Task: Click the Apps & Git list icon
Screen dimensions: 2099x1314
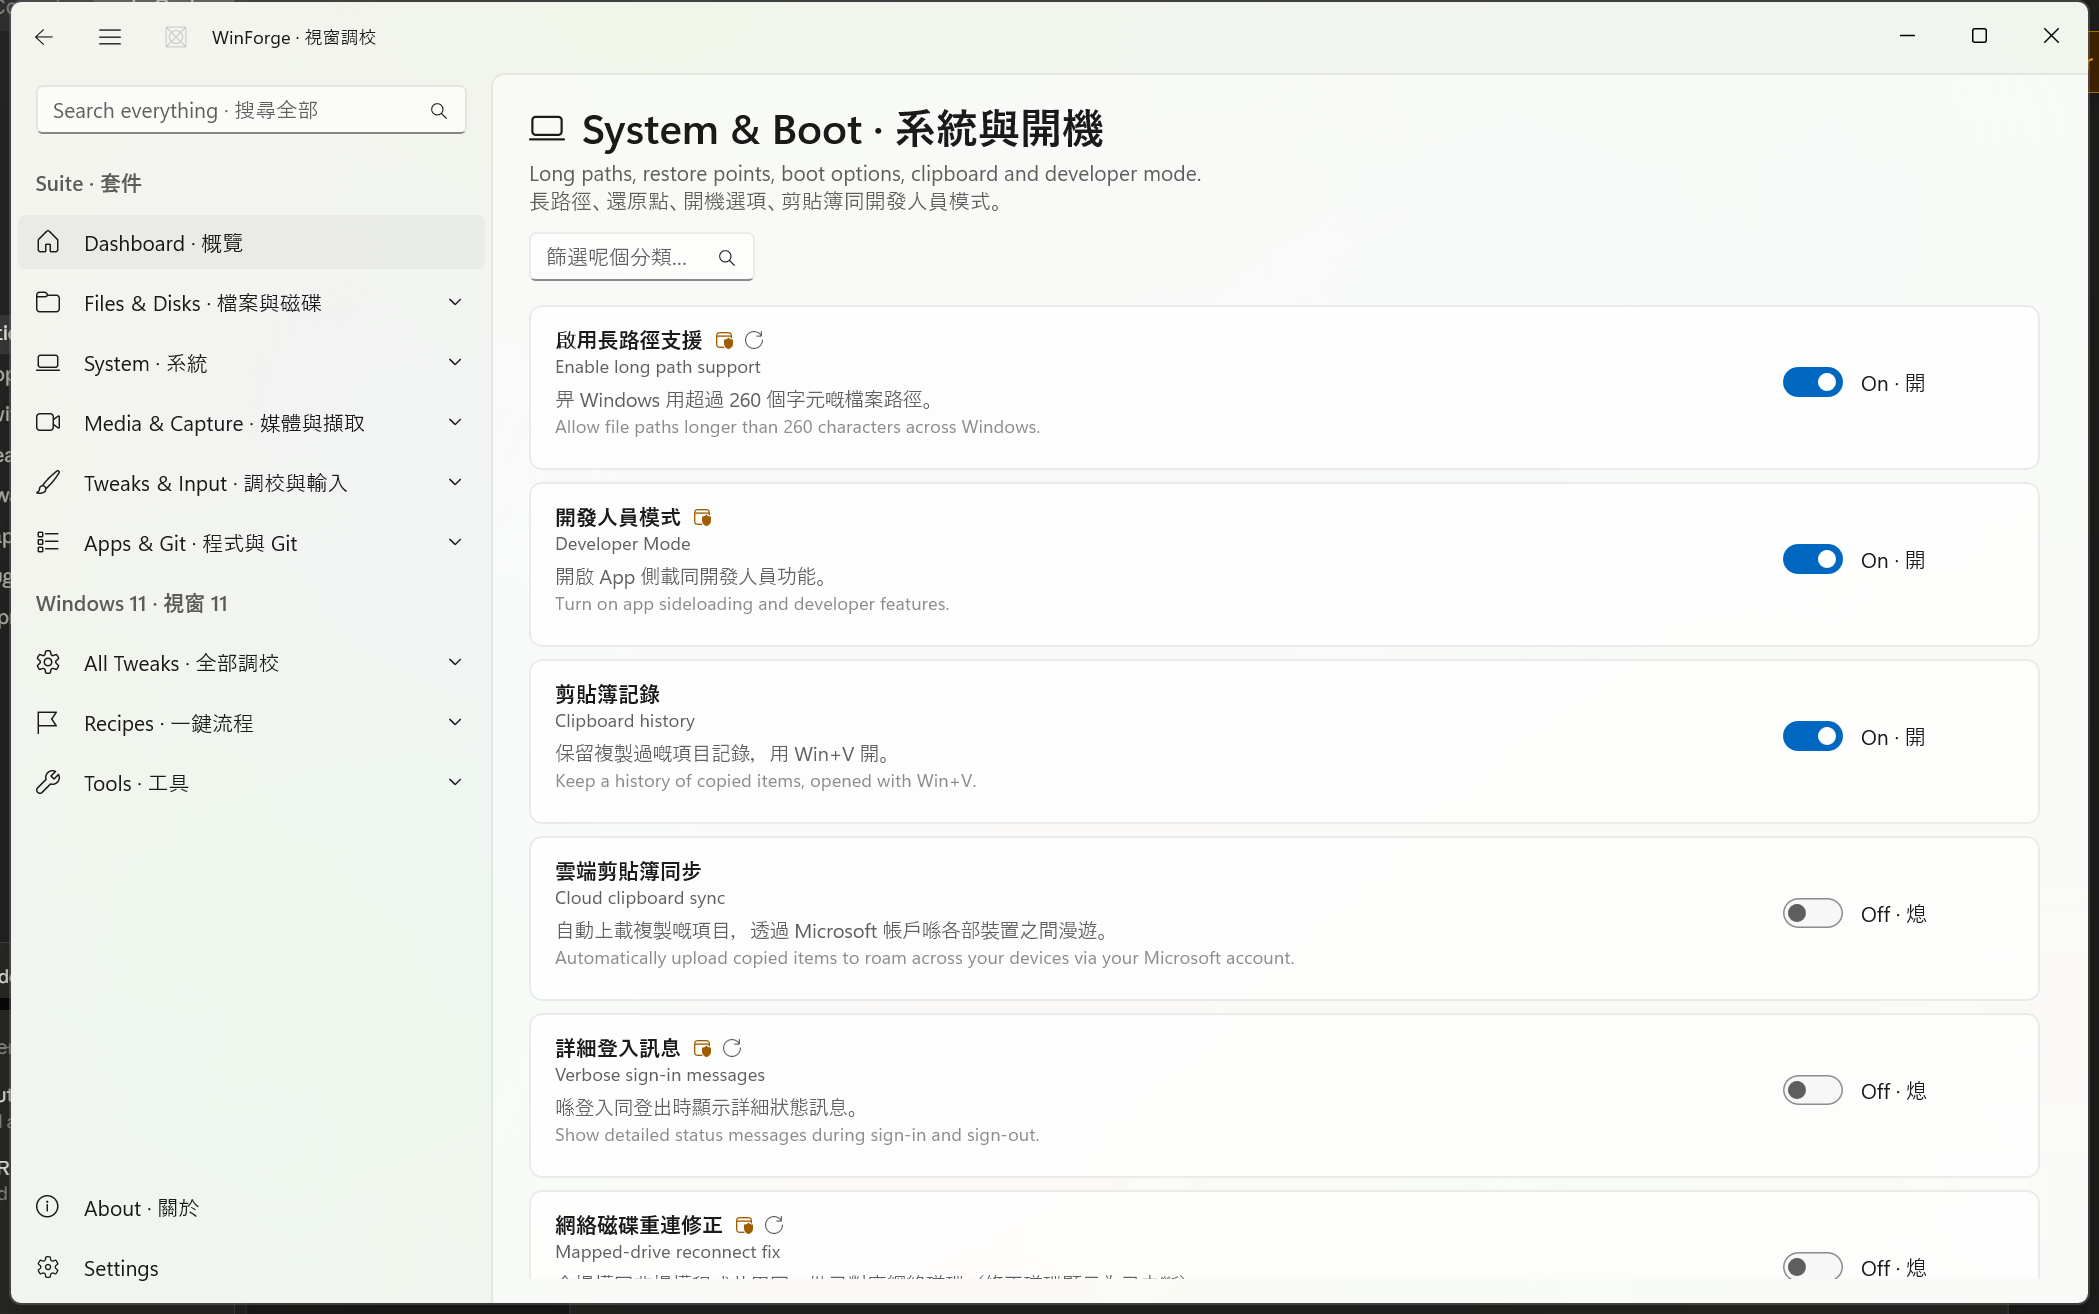Action: [48, 542]
